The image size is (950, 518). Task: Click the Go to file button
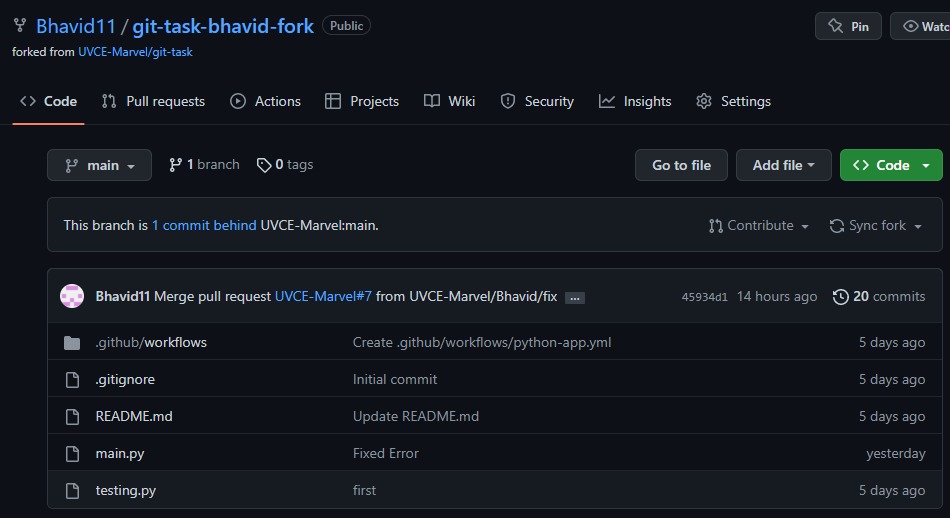click(681, 165)
